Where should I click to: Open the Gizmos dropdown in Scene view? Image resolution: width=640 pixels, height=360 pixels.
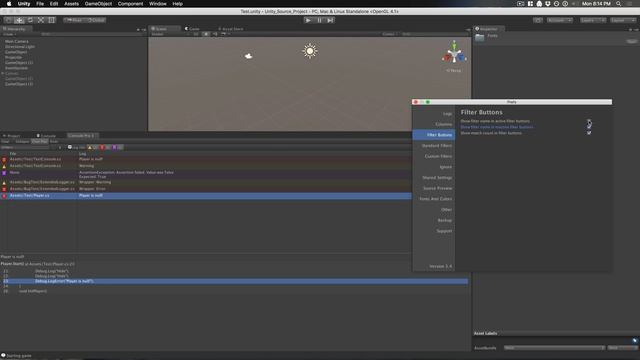pos(389,34)
